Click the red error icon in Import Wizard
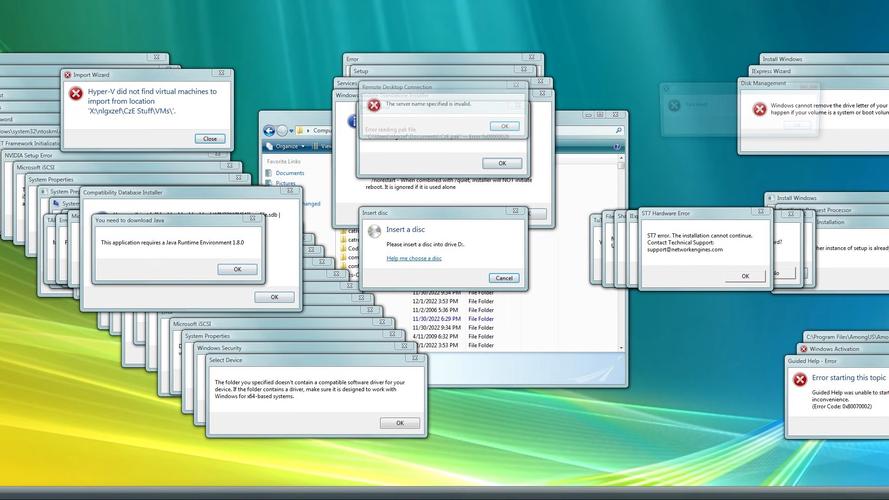 tap(75, 93)
